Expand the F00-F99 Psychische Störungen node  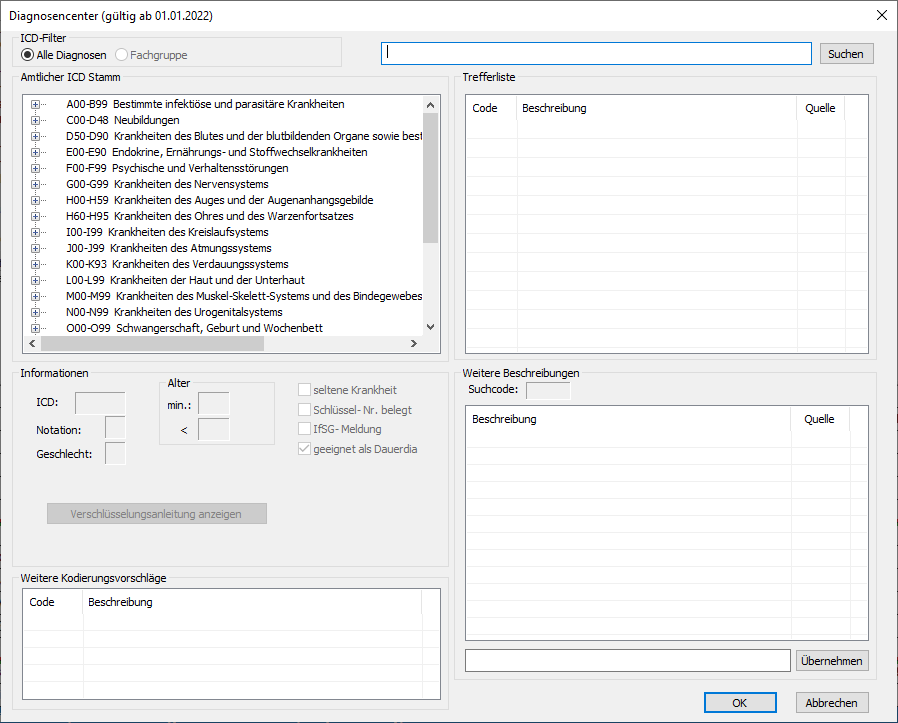tap(36, 168)
